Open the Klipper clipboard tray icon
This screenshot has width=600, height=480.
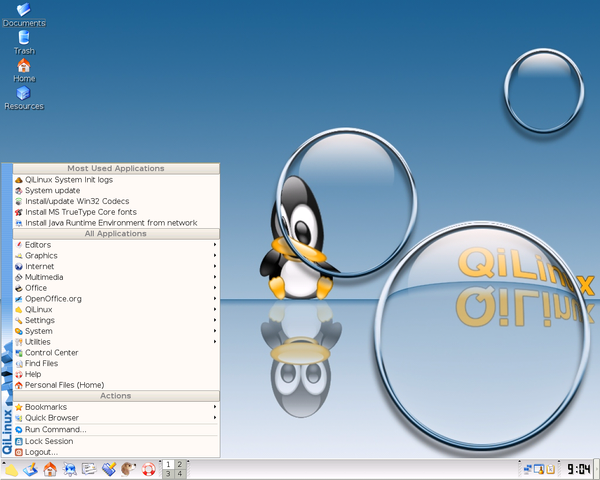coord(550,469)
